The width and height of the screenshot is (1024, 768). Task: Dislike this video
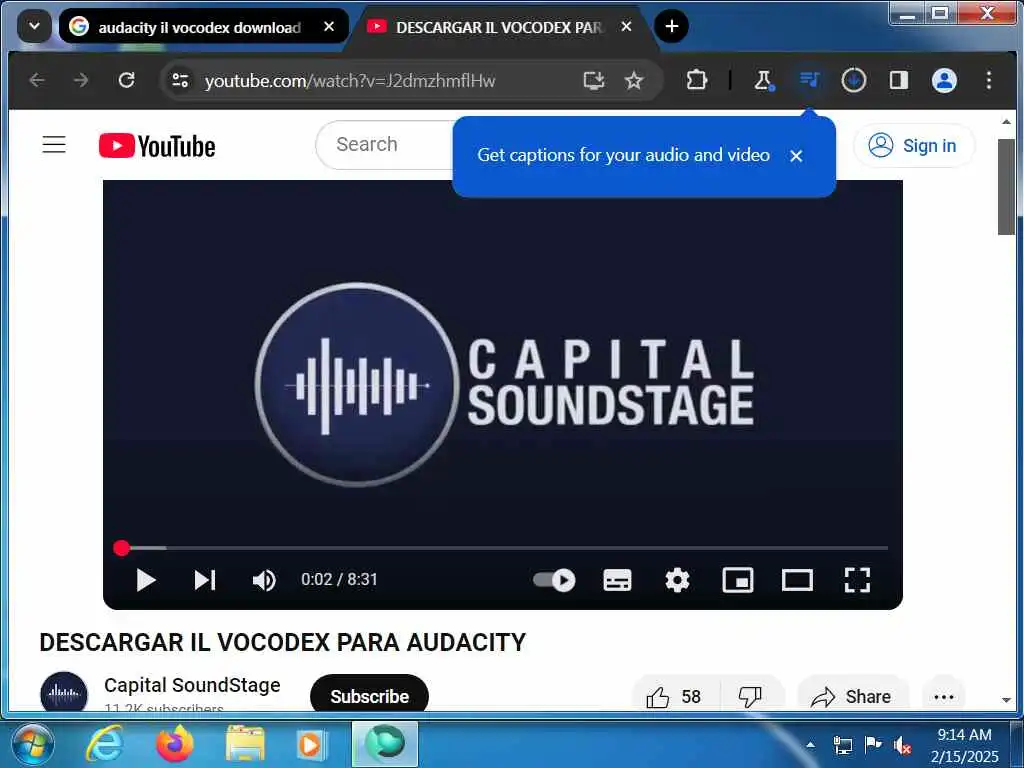point(750,697)
